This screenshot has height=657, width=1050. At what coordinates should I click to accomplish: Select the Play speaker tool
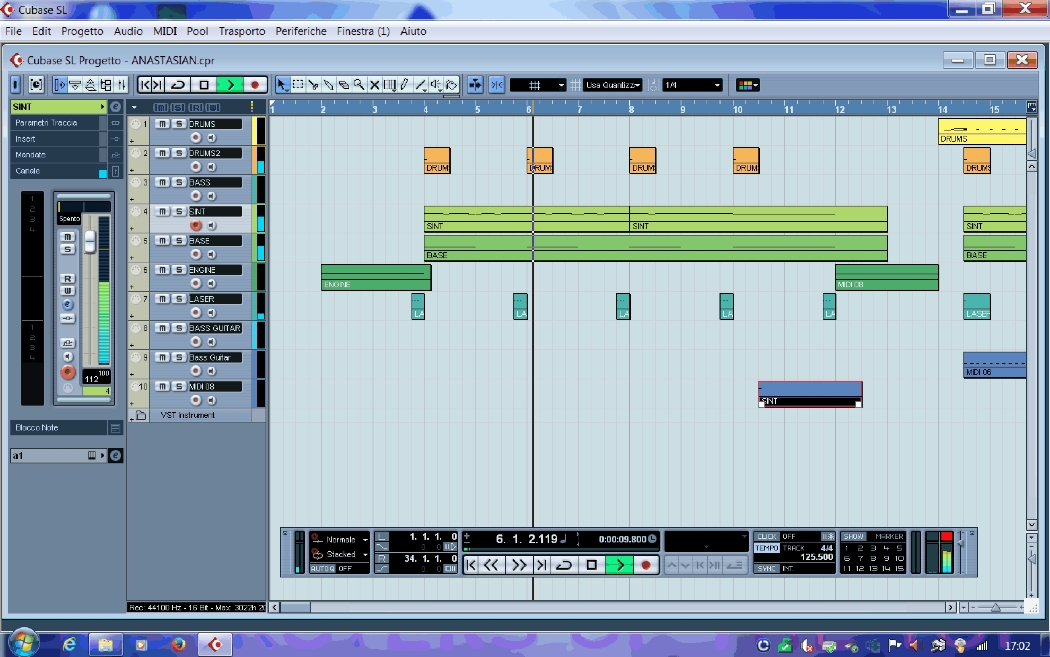tap(436, 85)
